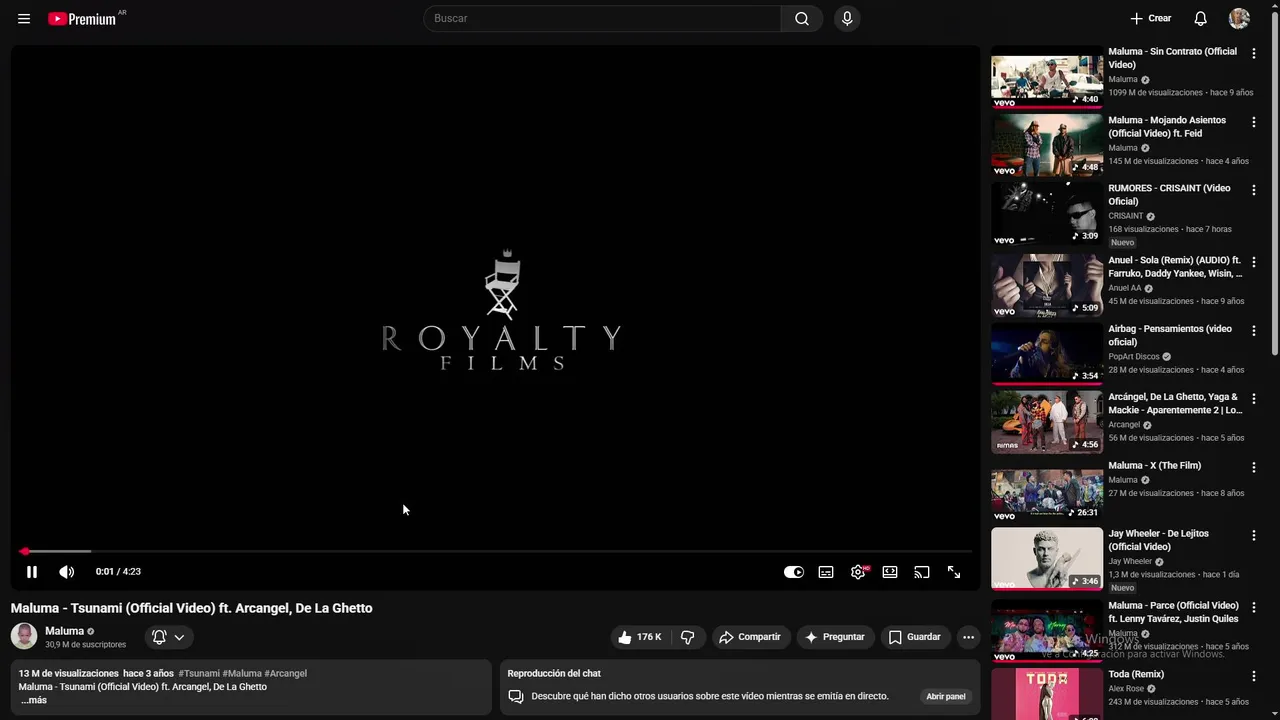Open options for Airbag Pensamientos

(x=1254, y=330)
